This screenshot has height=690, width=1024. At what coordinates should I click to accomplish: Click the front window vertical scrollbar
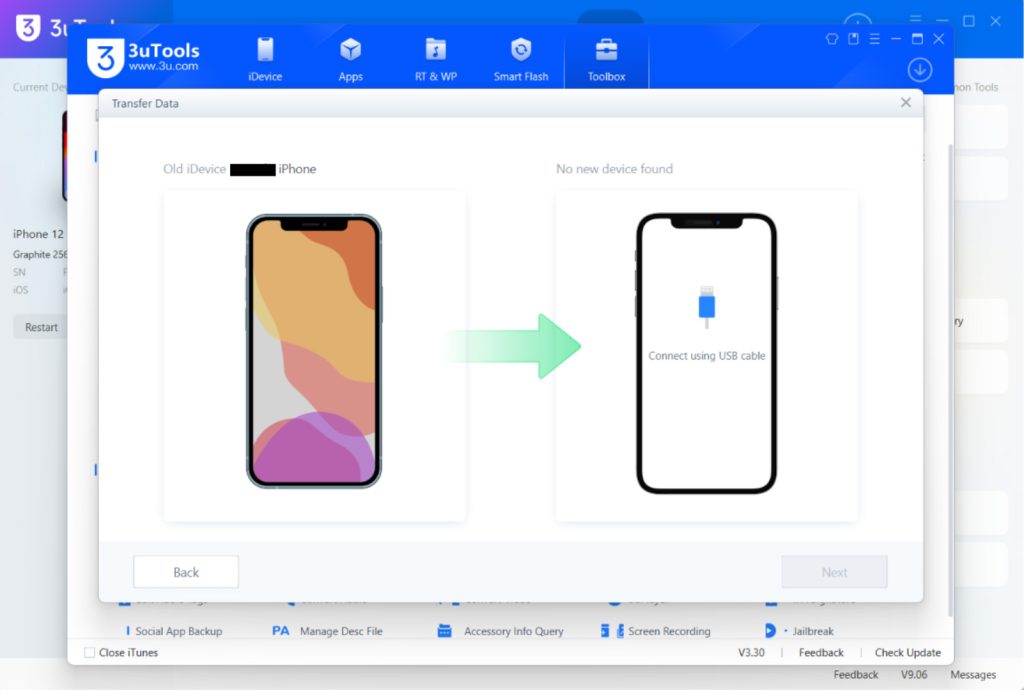[950, 380]
